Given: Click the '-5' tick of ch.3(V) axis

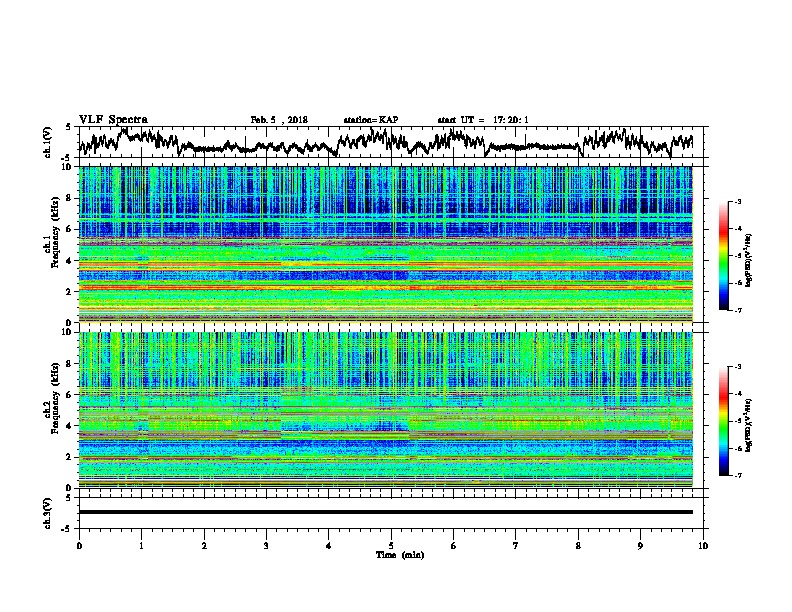Looking at the screenshot, I should tap(66, 529).
